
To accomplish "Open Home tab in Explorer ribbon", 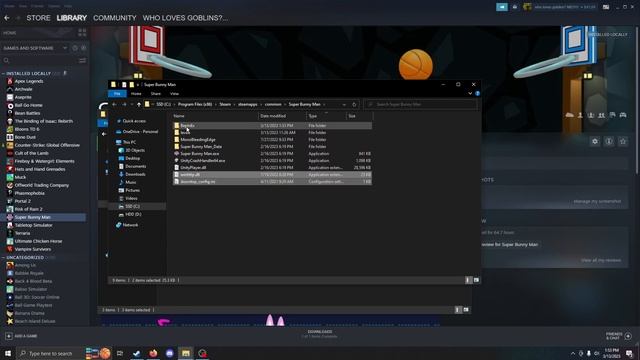I will (x=136, y=93).
